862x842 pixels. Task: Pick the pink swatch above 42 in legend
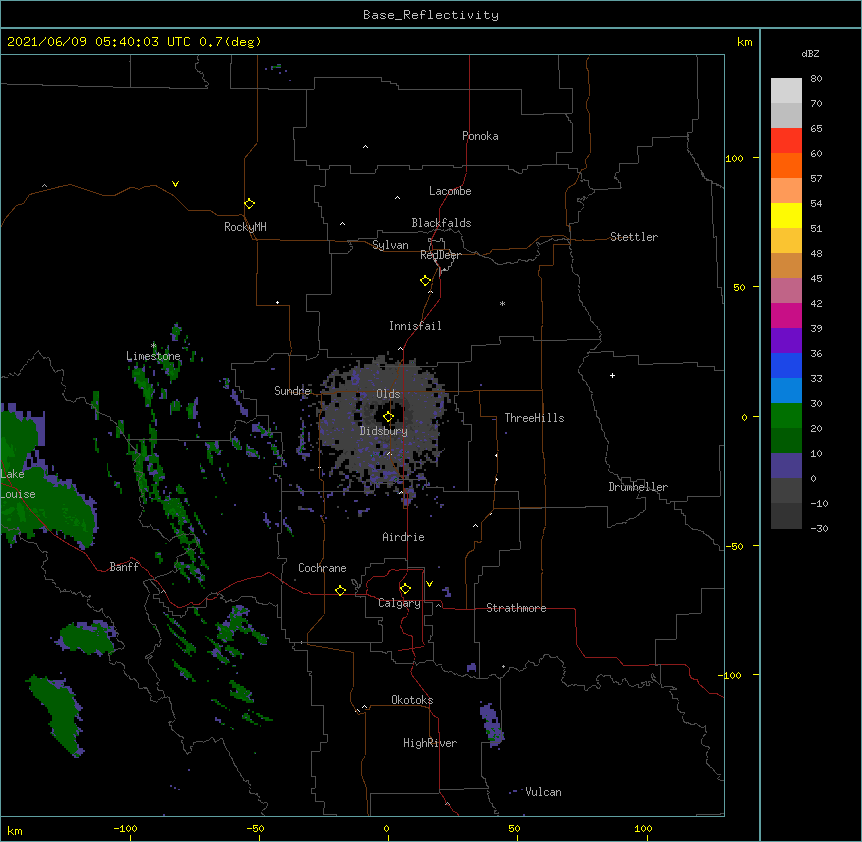tap(786, 291)
